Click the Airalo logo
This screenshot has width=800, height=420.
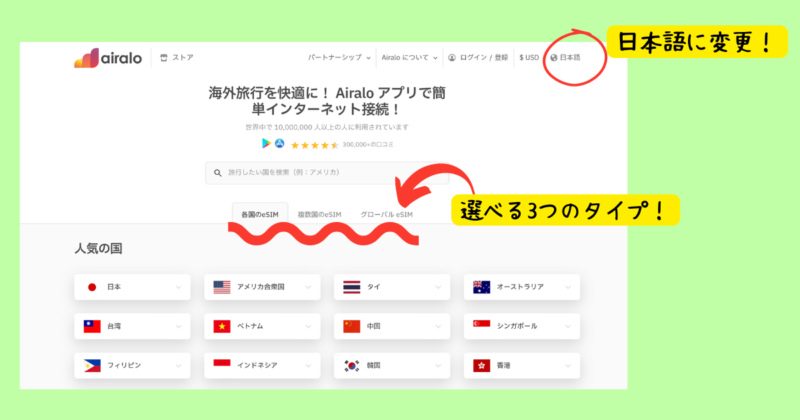tap(108, 58)
